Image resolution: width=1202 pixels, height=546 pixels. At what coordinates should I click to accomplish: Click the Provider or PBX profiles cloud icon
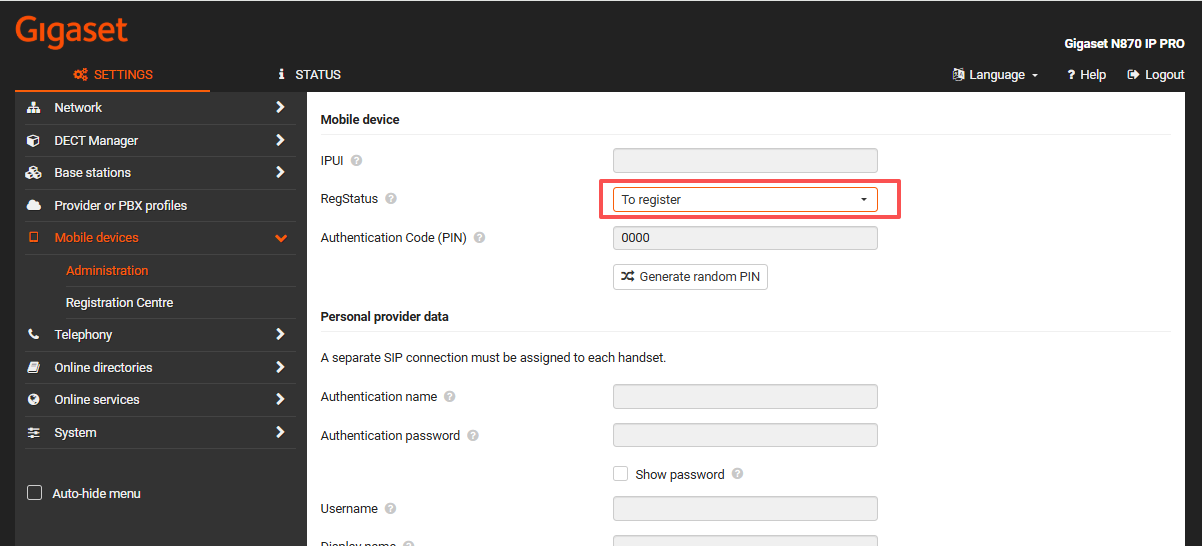pyautogui.click(x=34, y=205)
